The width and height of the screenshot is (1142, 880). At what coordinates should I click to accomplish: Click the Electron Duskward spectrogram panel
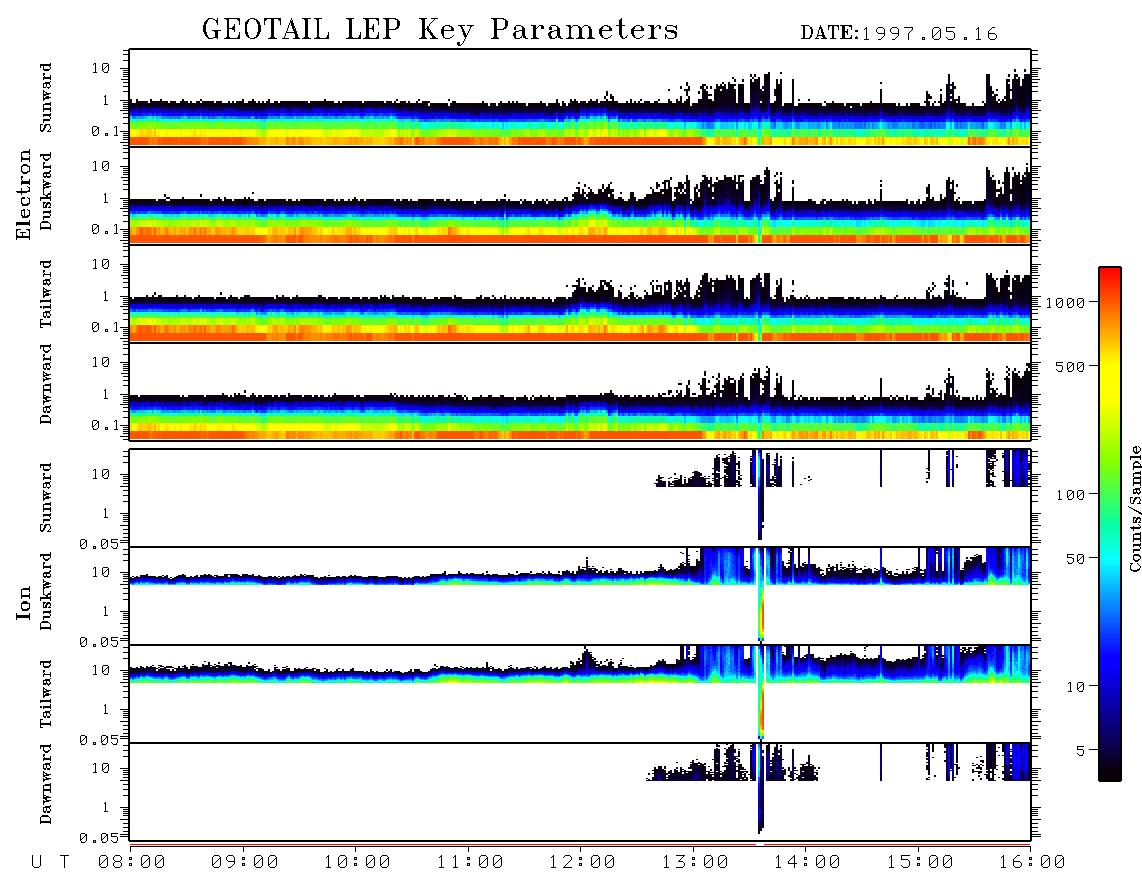point(580,195)
